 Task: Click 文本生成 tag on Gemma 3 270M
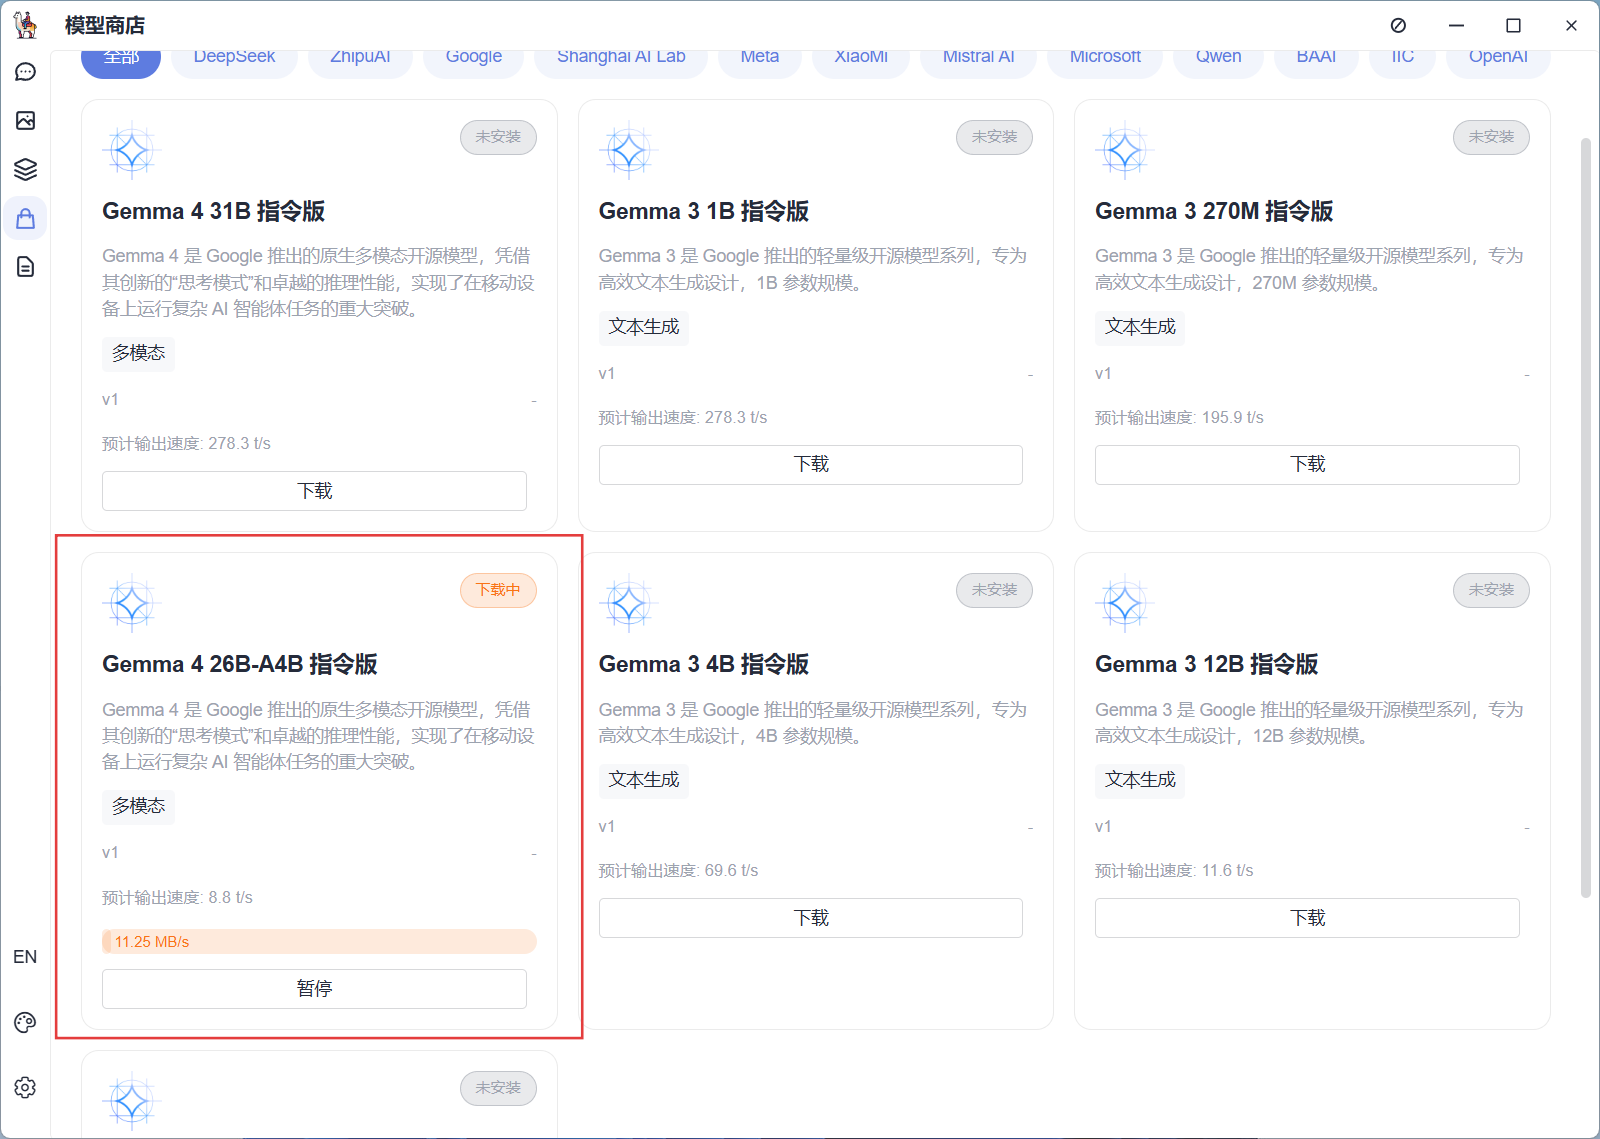pyautogui.click(x=1140, y=327)
